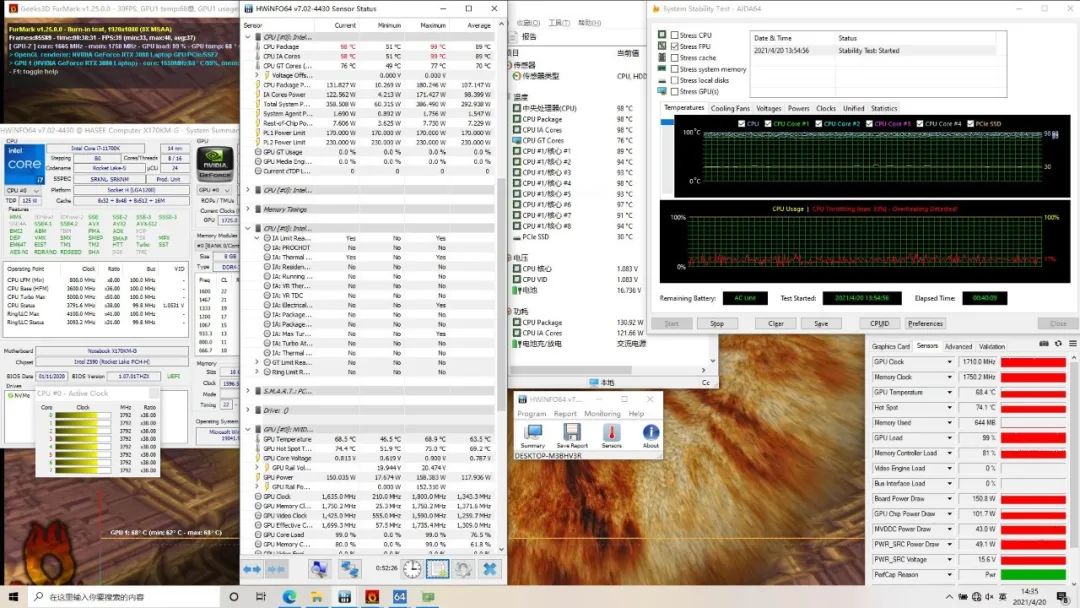Screen dimensions: 1080x608
Task: Click the Save Report floppy disk icon
Action: 571,432
